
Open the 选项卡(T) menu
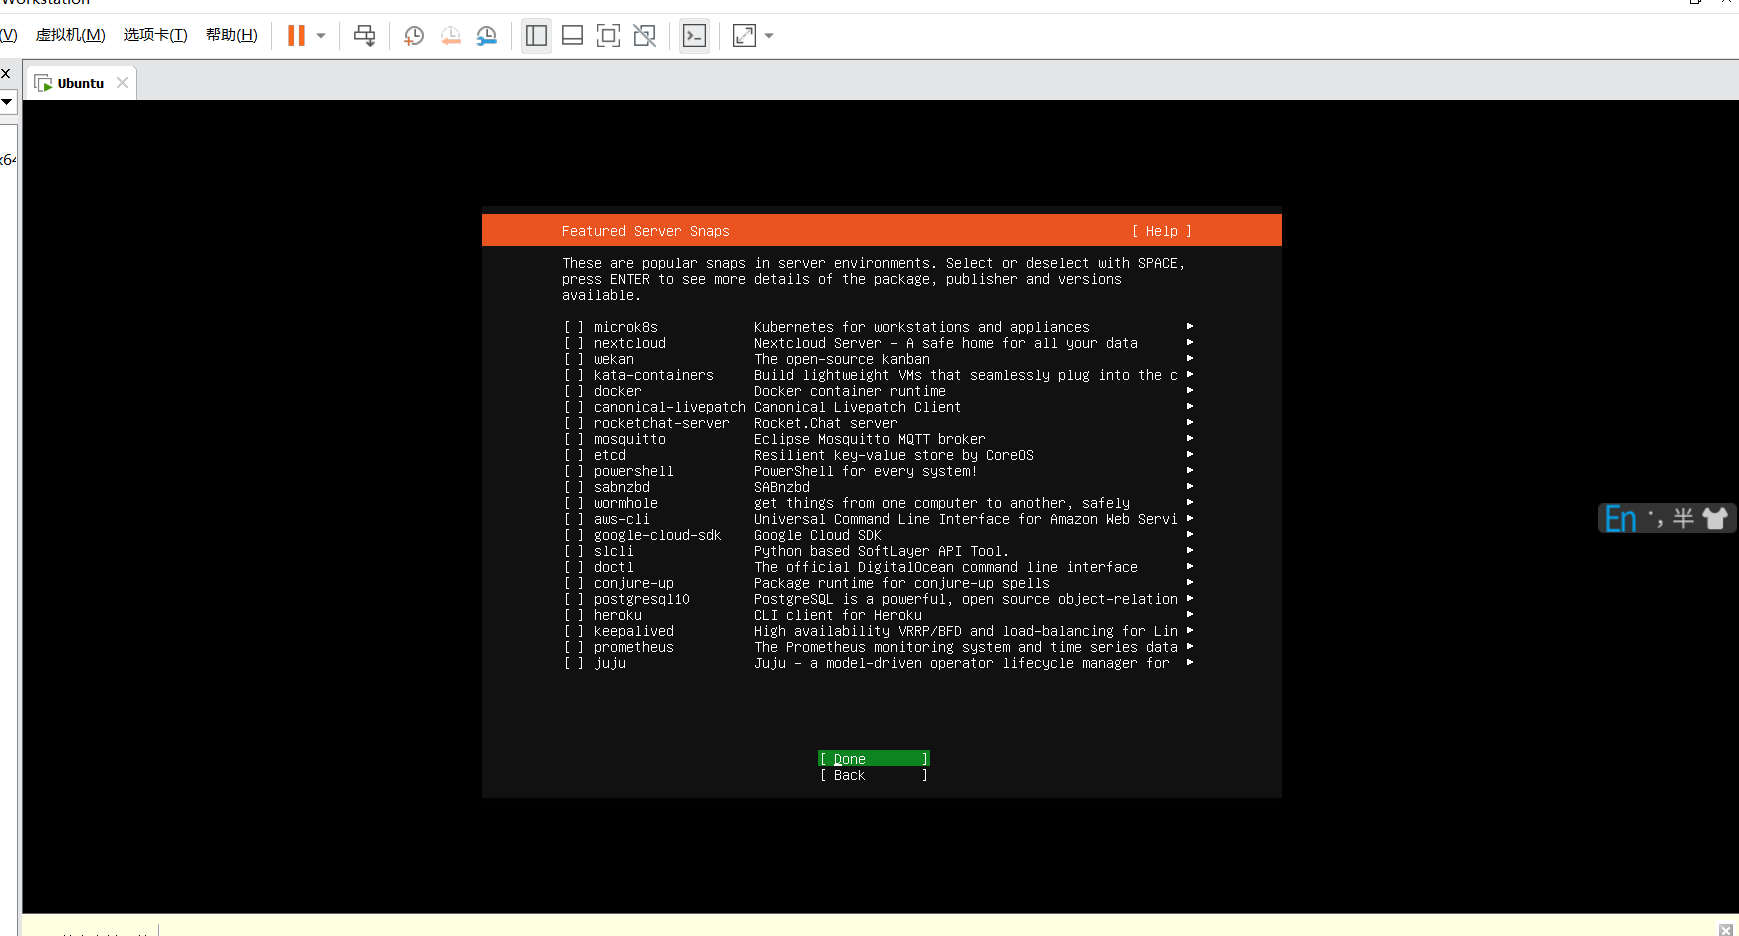coord(155,35)
